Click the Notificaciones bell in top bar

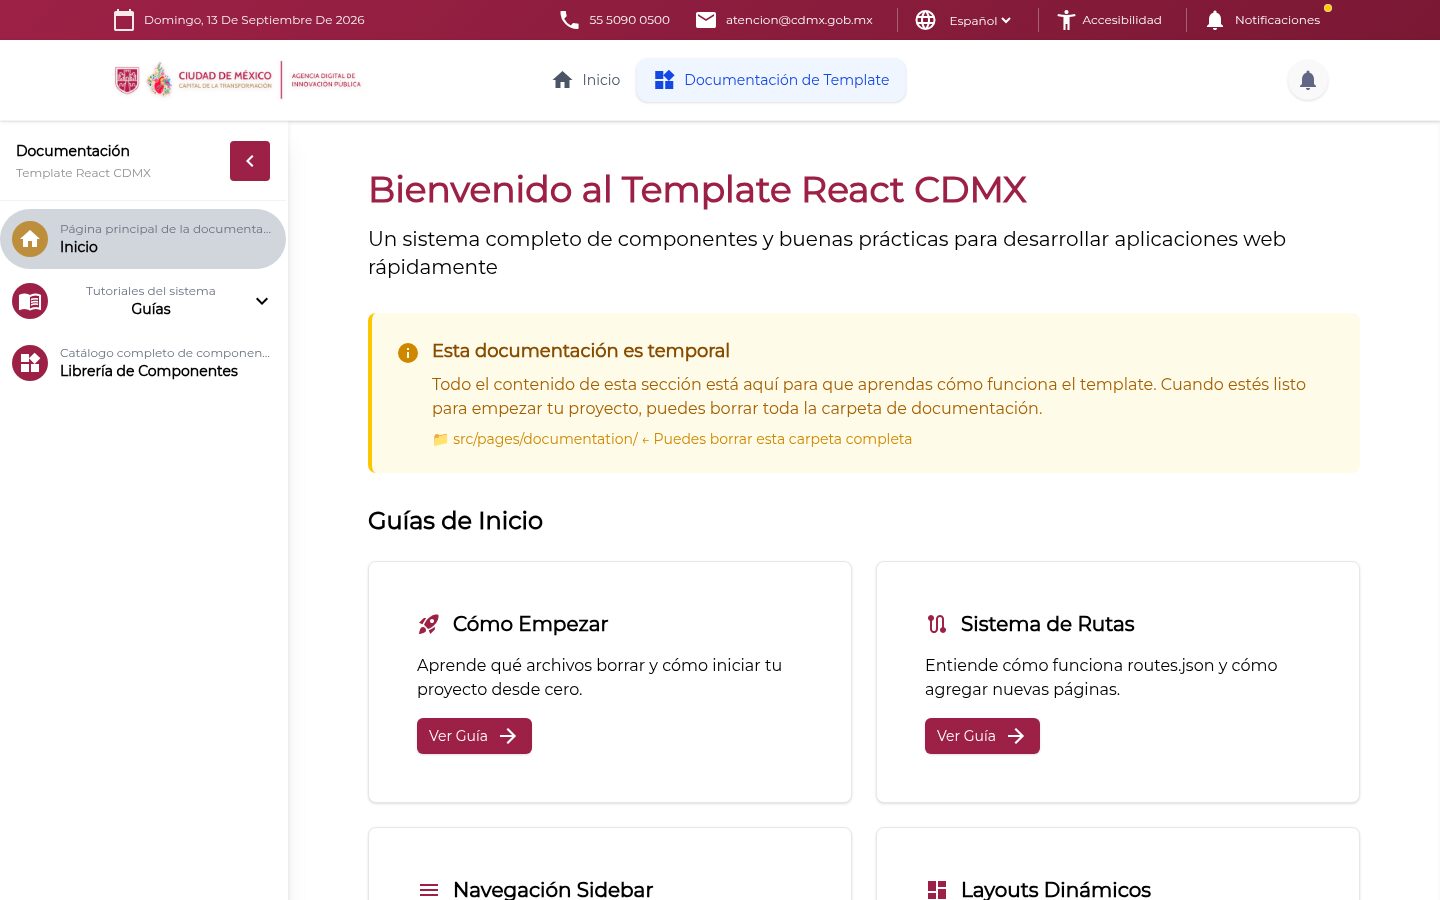tap(1215, 20)
